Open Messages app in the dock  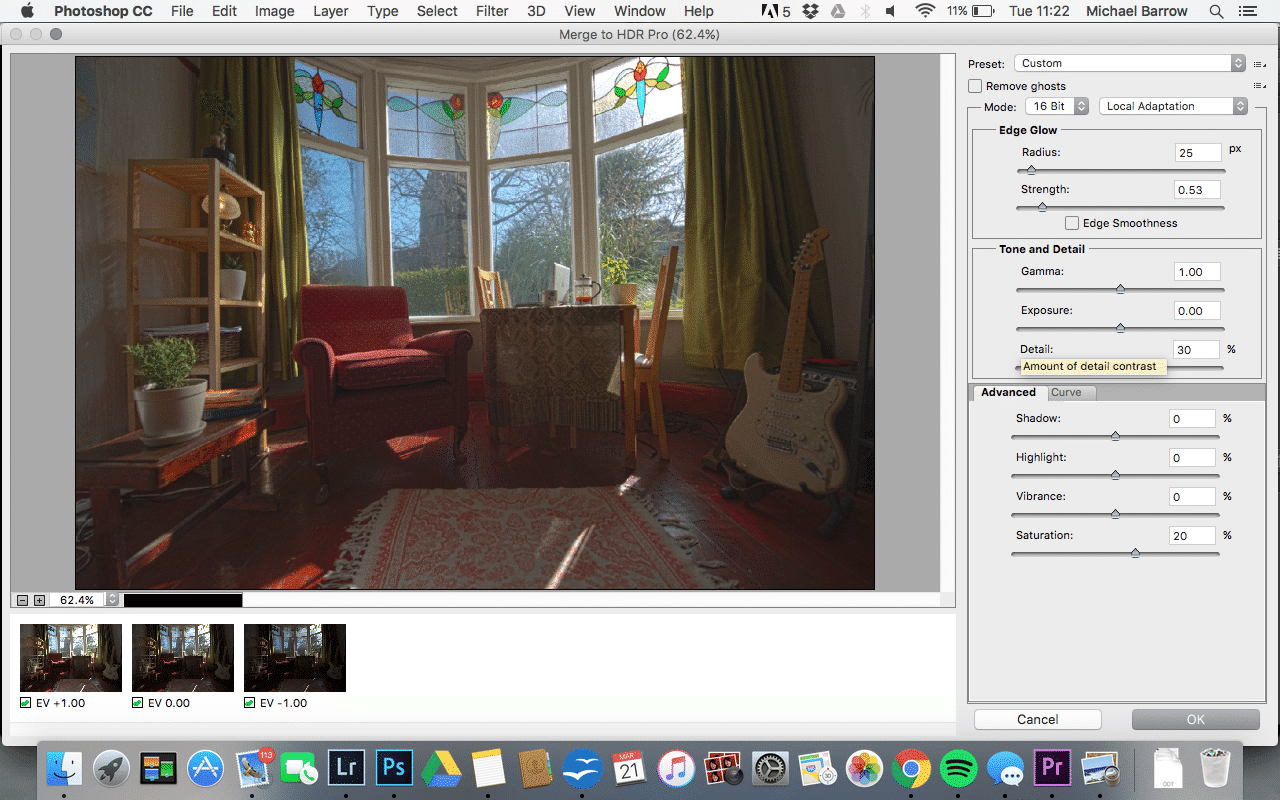pyautogui.click(x=1004, y=768)
